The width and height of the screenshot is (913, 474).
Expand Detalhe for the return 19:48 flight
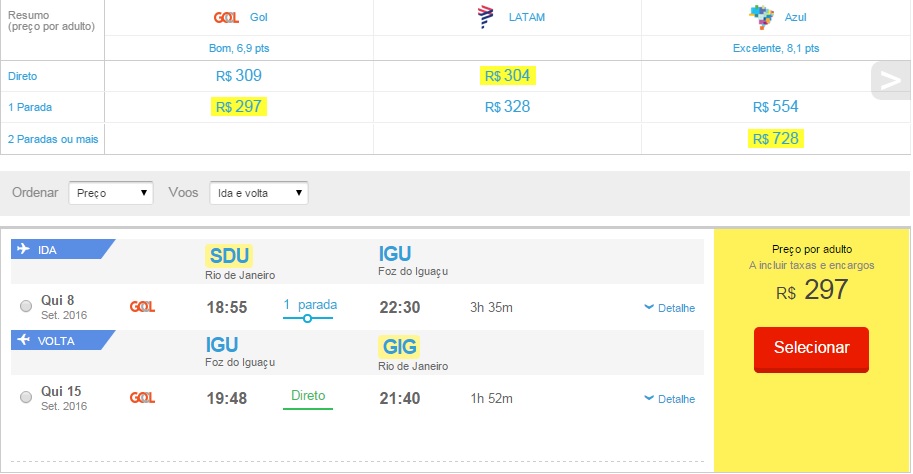(670, 399)
